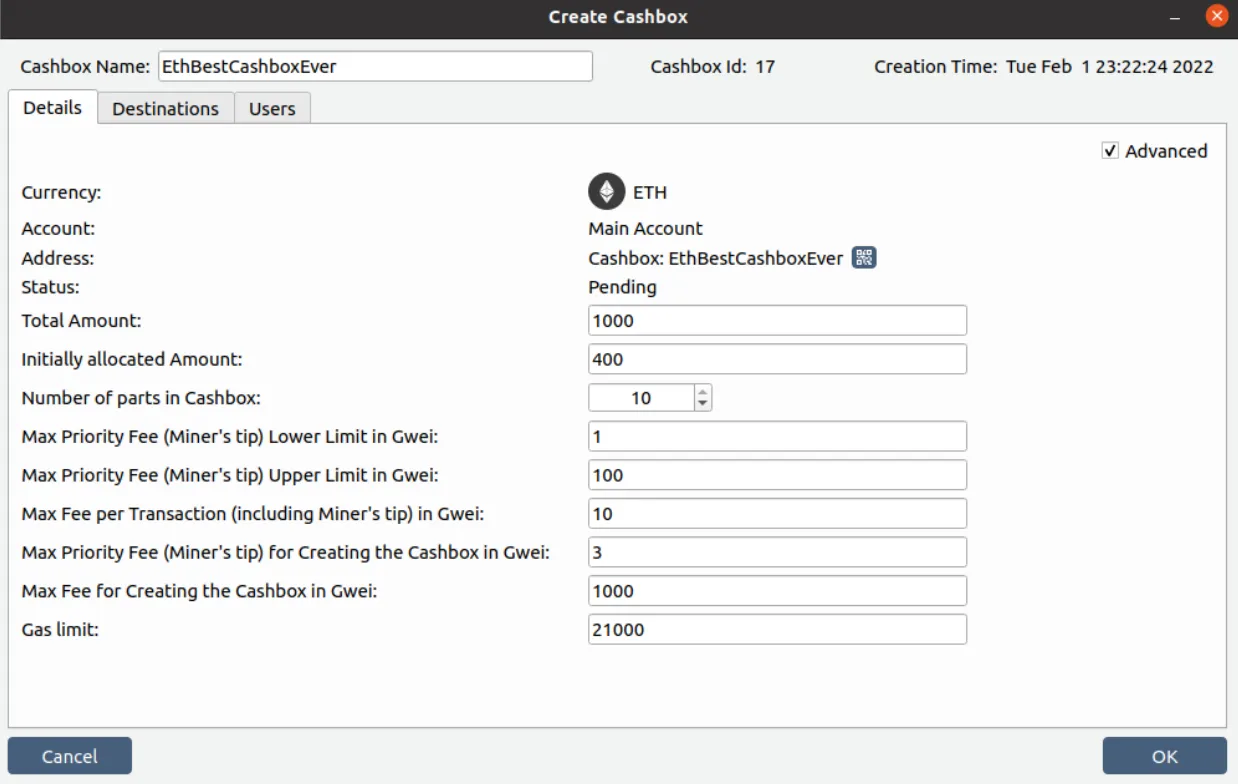The width and height of the screenshot is (1238, 784).
Task: Confirm with the OK button
Action: [x=1164, y=757]
